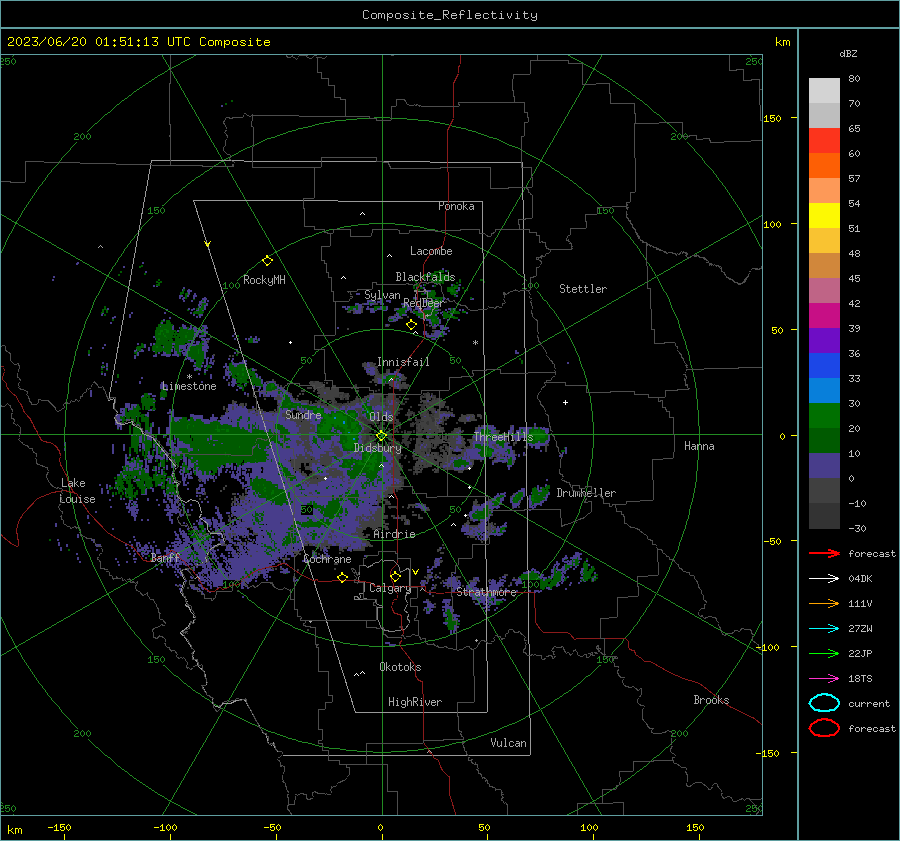This screenshot has height=841, width=900.
Task: Click yellow diamond marker below Cochrane label
Action: click(342, 577)
